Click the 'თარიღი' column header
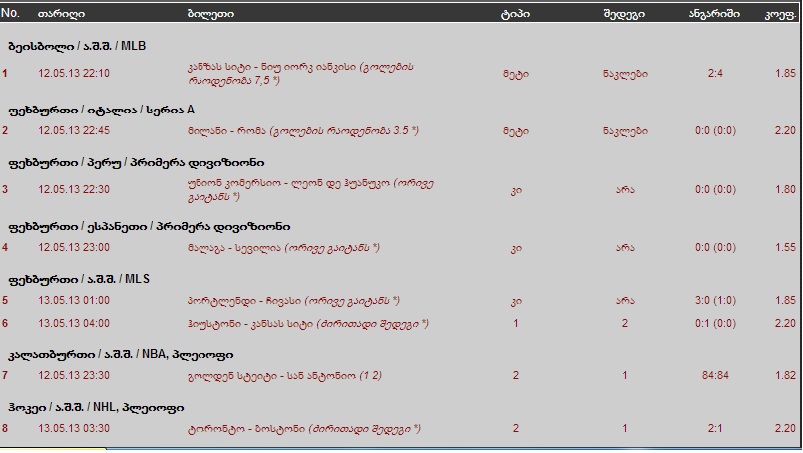This screenshot has width=803, height=453. click(x=61, y=14)
